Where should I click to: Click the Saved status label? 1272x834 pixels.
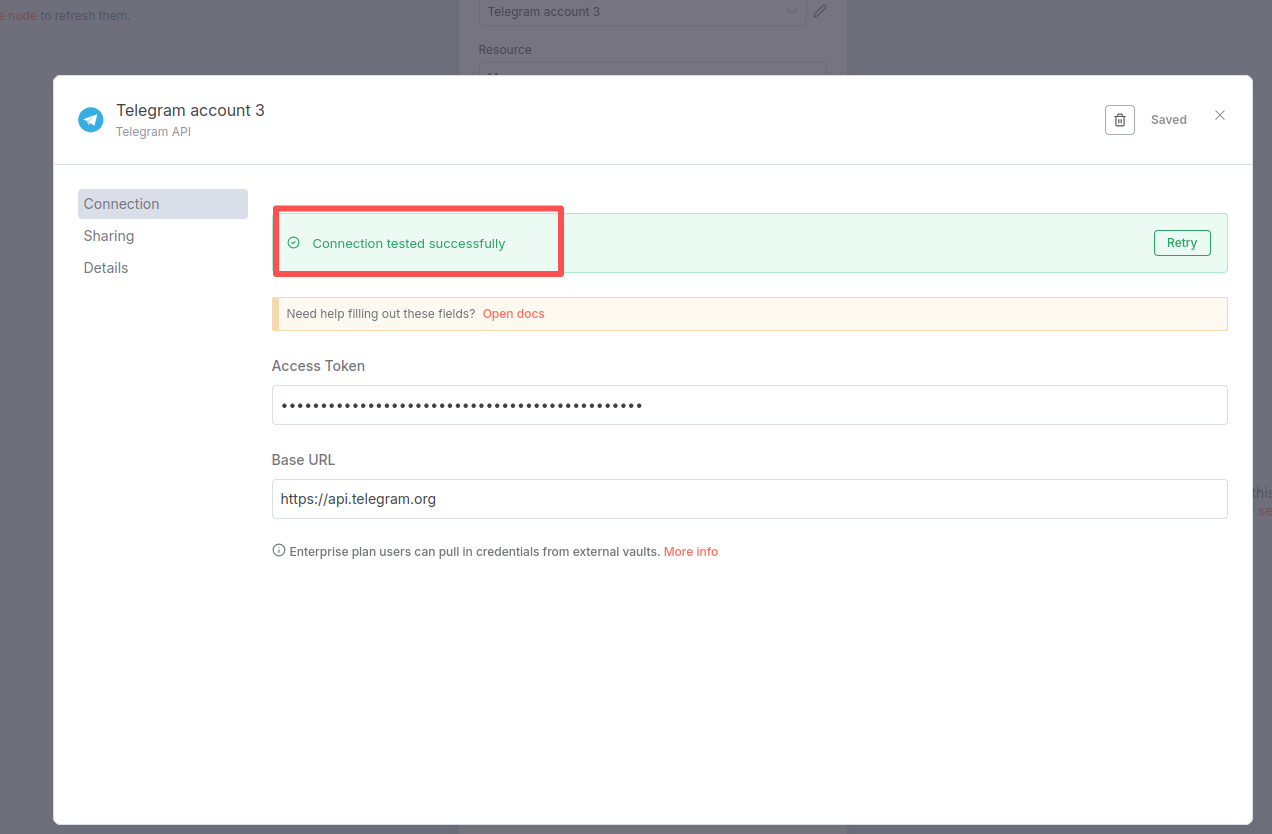pos(1168,120)
